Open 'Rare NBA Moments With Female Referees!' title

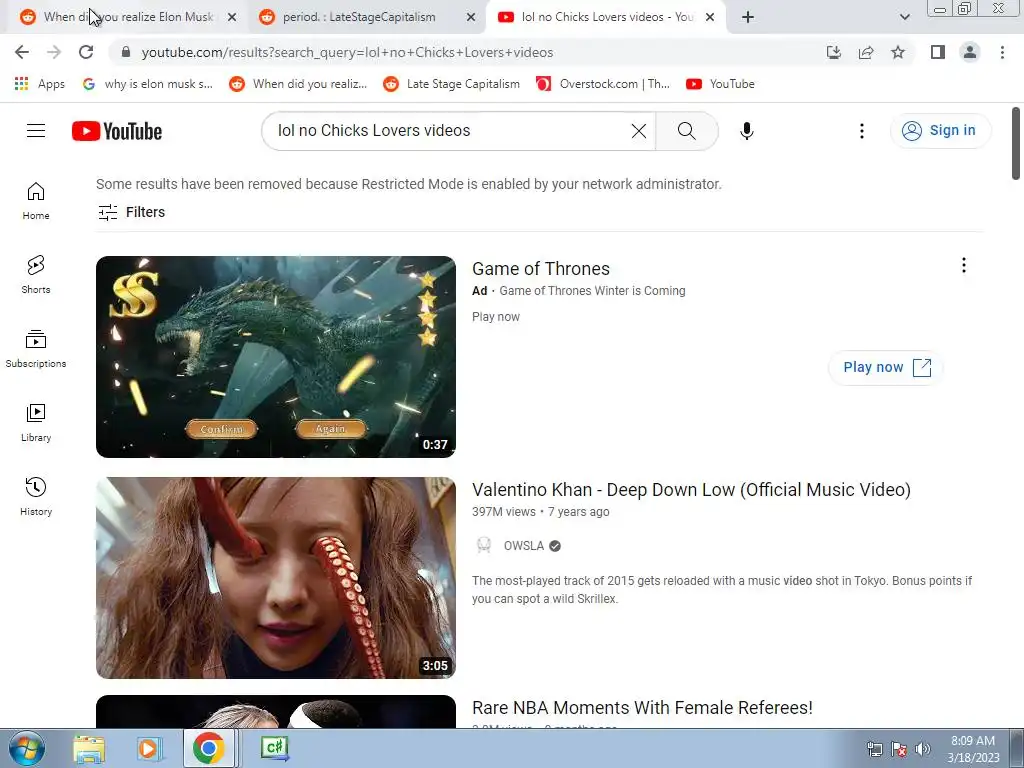[x=642, y=708]
